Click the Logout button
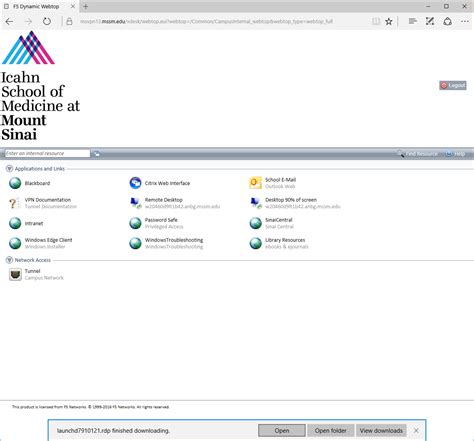This screenshot has width=474, height=441. click(x=453, y=85)
